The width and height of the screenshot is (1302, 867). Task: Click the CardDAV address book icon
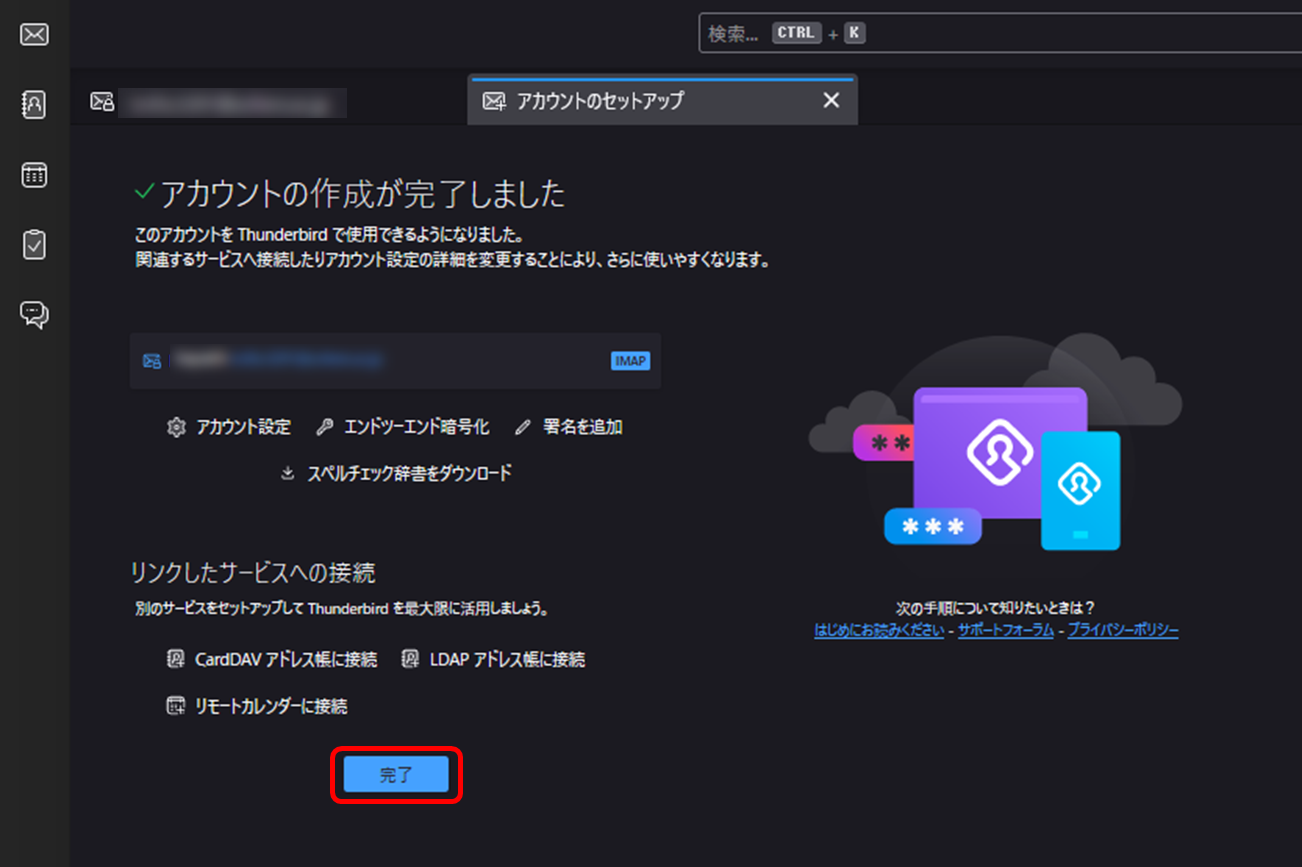[x=175, y=659]
